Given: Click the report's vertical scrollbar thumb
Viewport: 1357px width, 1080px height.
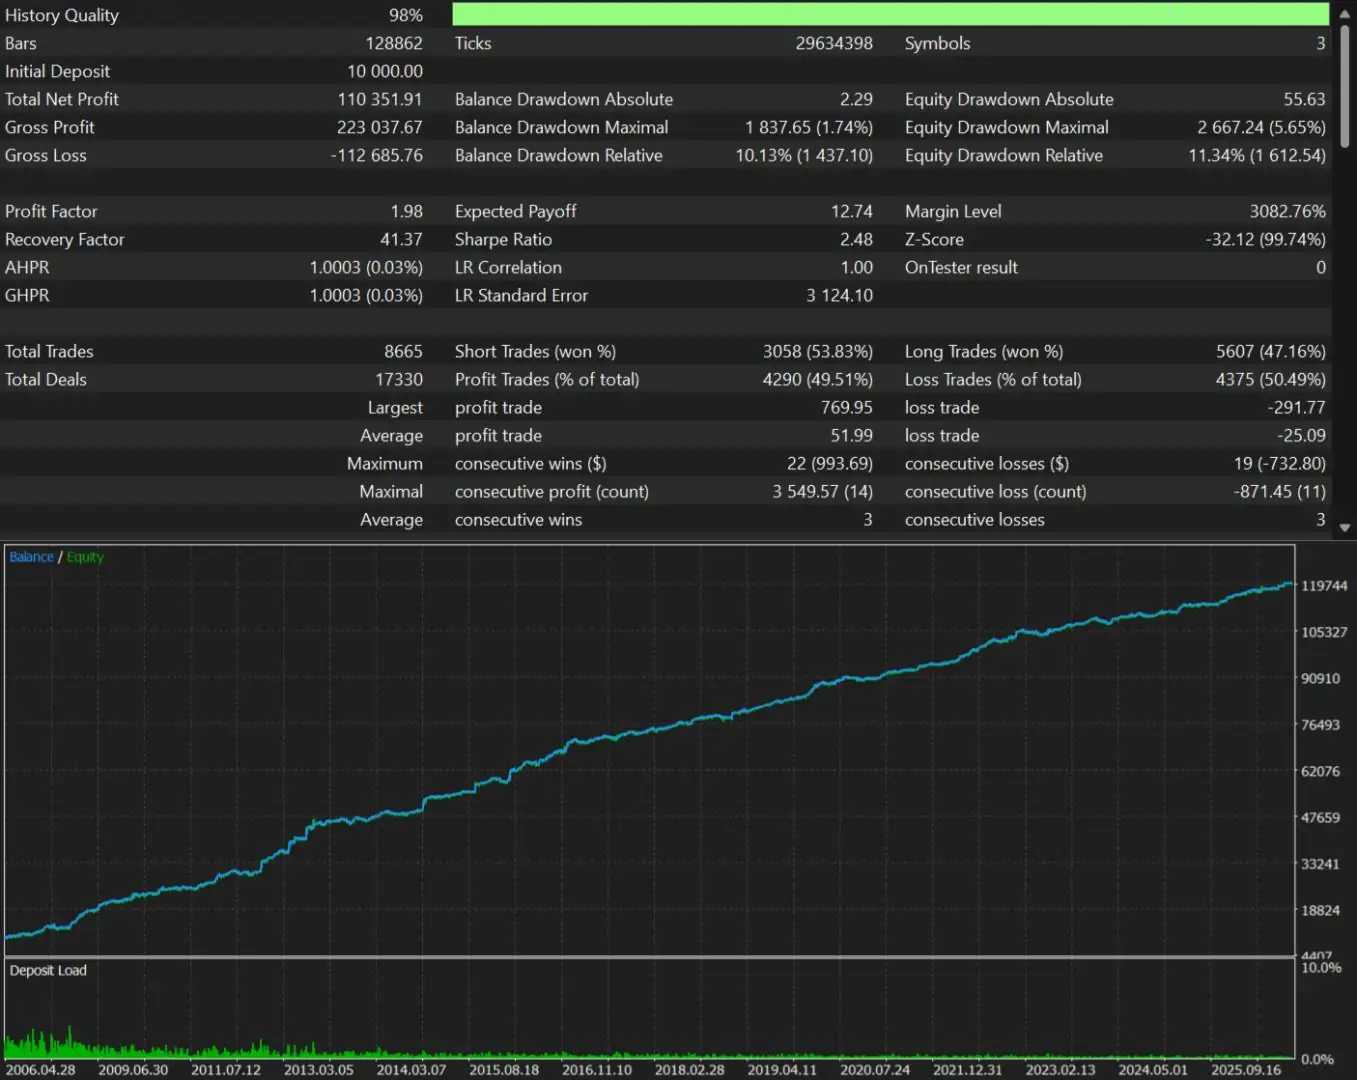Looking at the screenshot, I should tap(1345, 86).
